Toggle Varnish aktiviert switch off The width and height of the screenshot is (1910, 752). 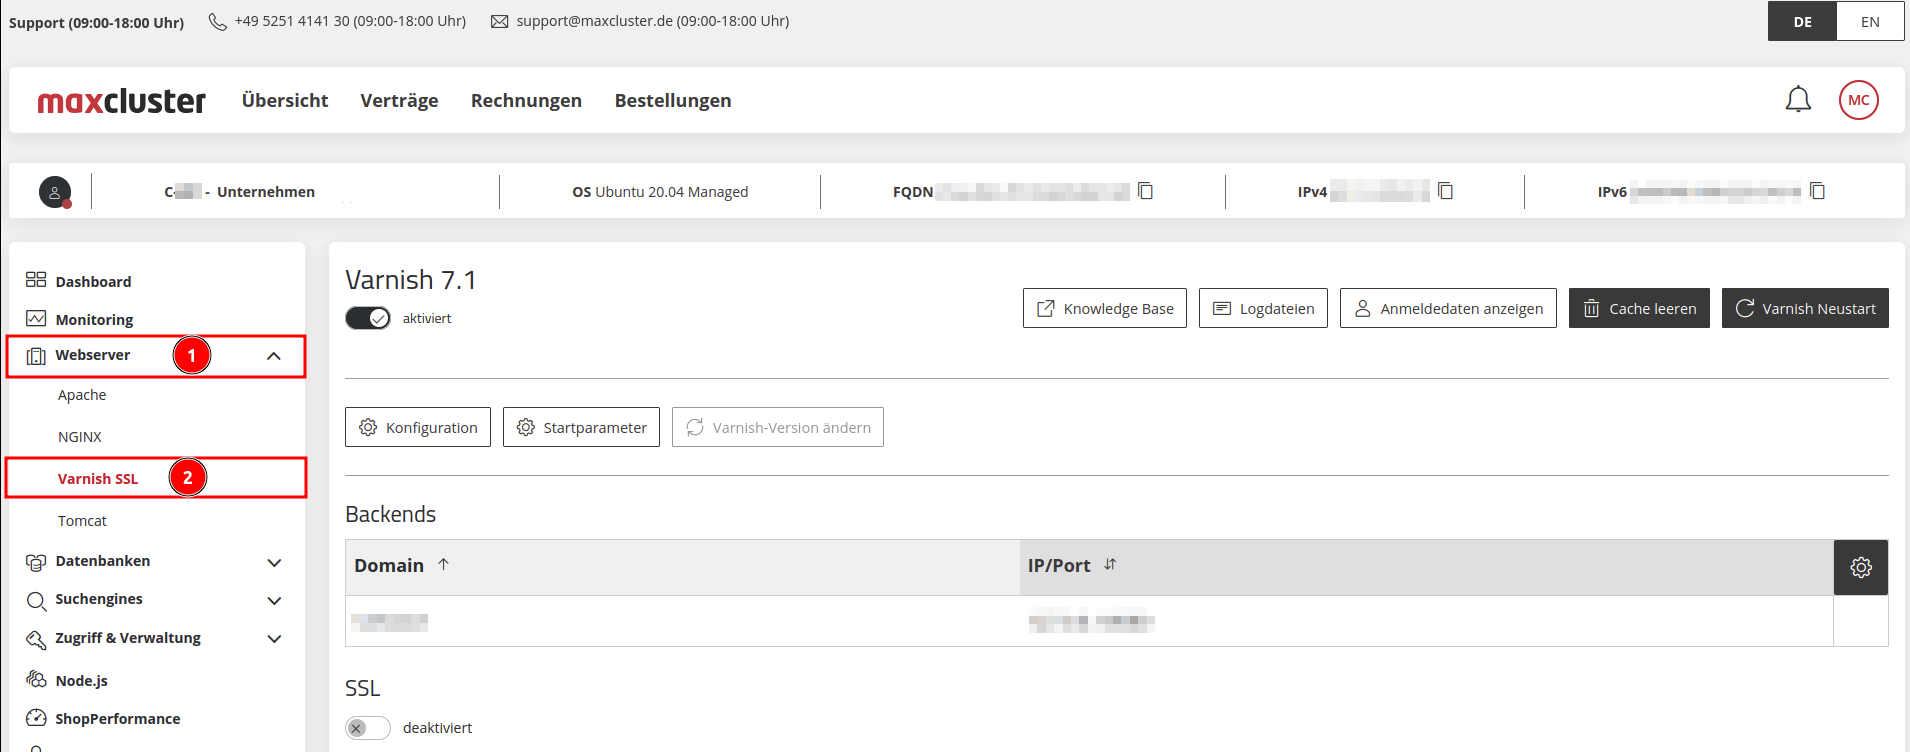coord(368,318)
